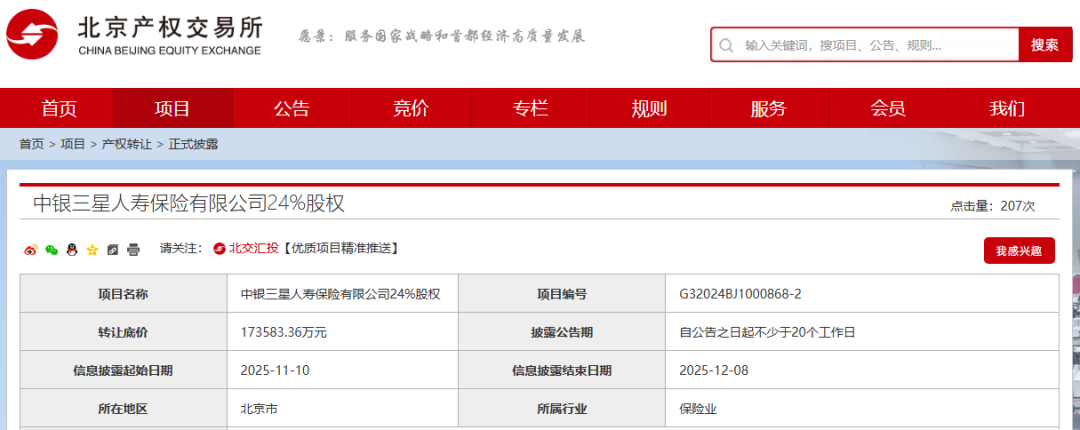Click the yellow star favorite icon
Screen dimensions: 1080x430
click(92, 249)
